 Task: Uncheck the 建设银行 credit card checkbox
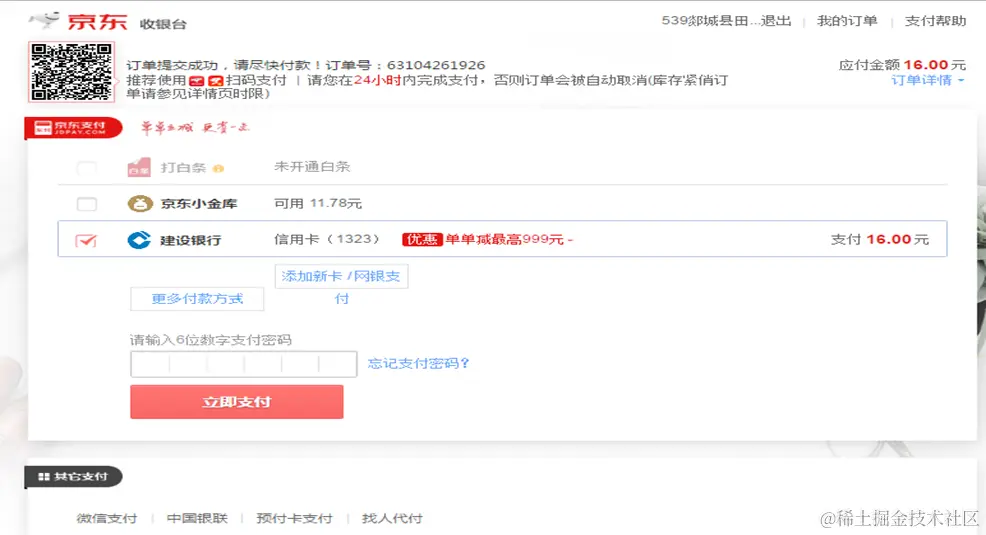pos(86,240)
